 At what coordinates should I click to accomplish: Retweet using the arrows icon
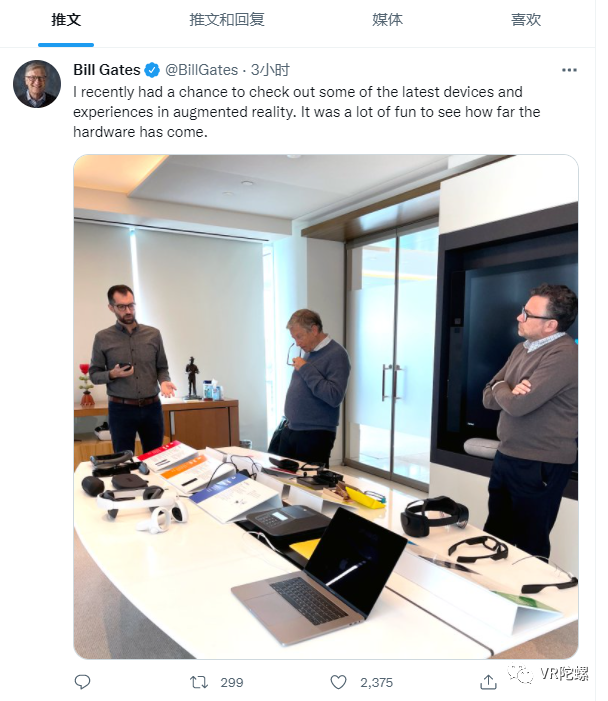pyautogui.click(x=198, y=682)
